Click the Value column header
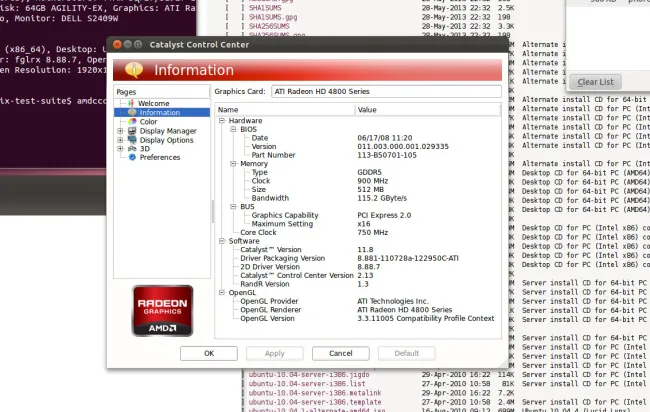650x412 pixels. click(x=366, y=110)
